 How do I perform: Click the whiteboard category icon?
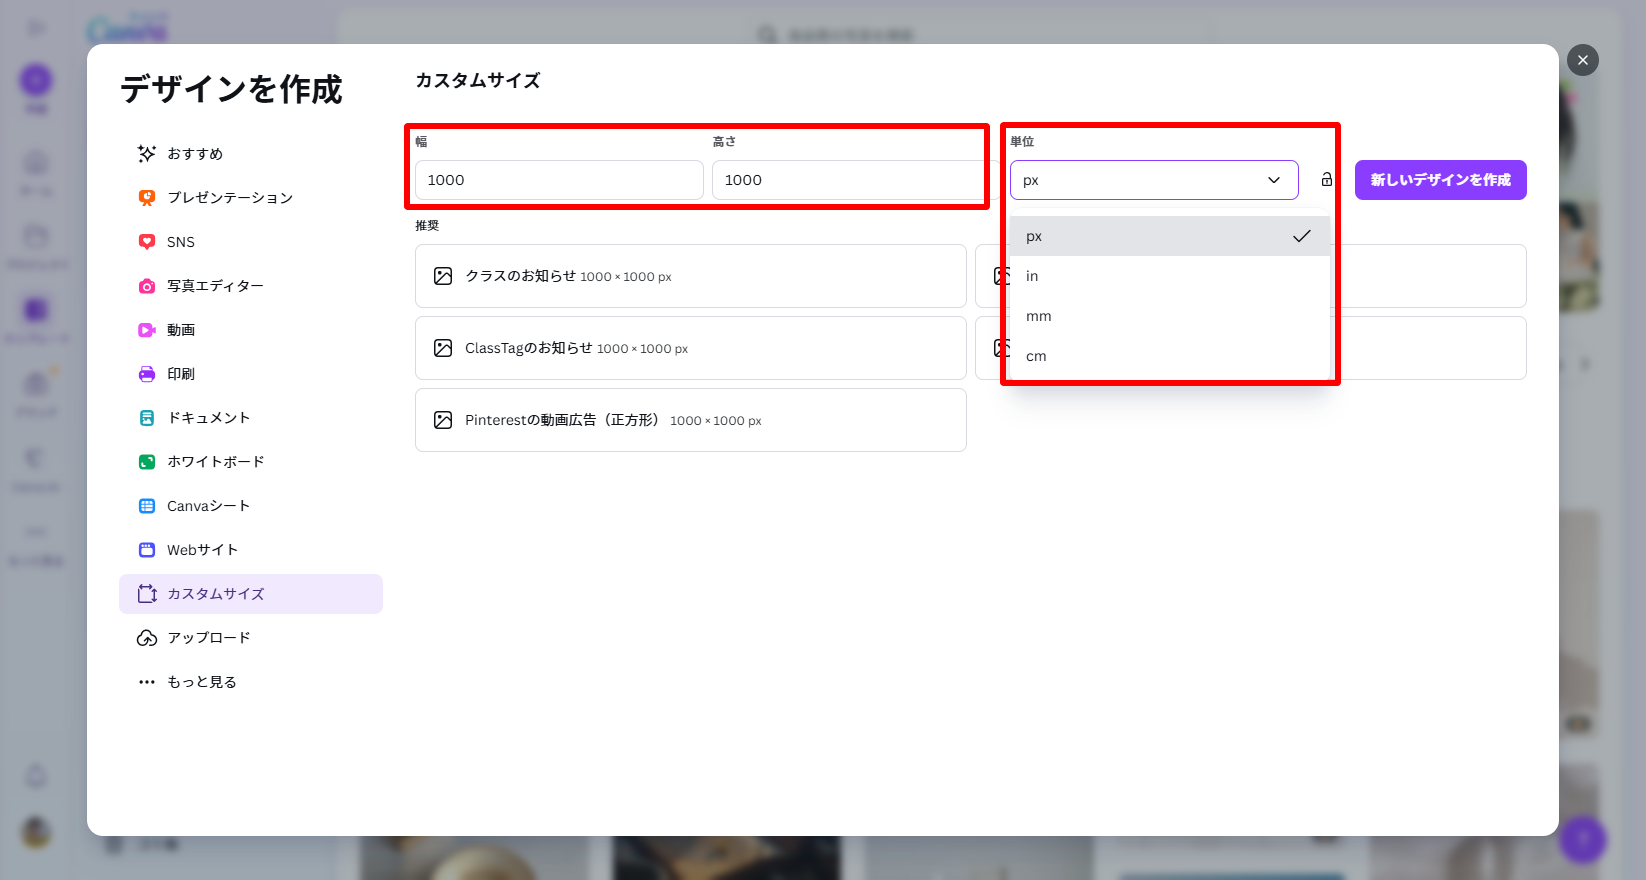pos(147,462)
